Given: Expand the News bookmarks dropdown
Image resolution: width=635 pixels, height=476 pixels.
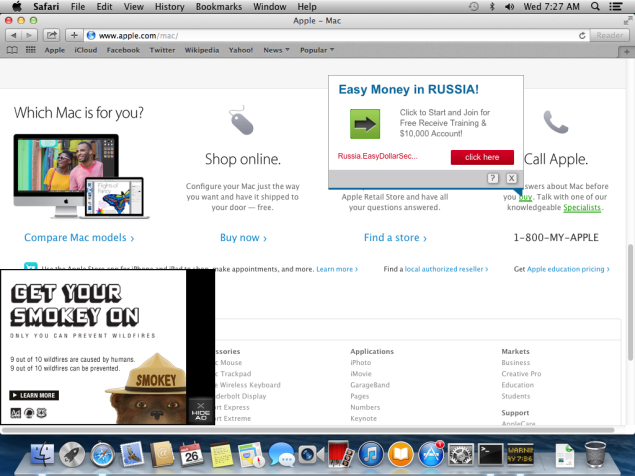Looking at the screenshot, I should point(276,50).
